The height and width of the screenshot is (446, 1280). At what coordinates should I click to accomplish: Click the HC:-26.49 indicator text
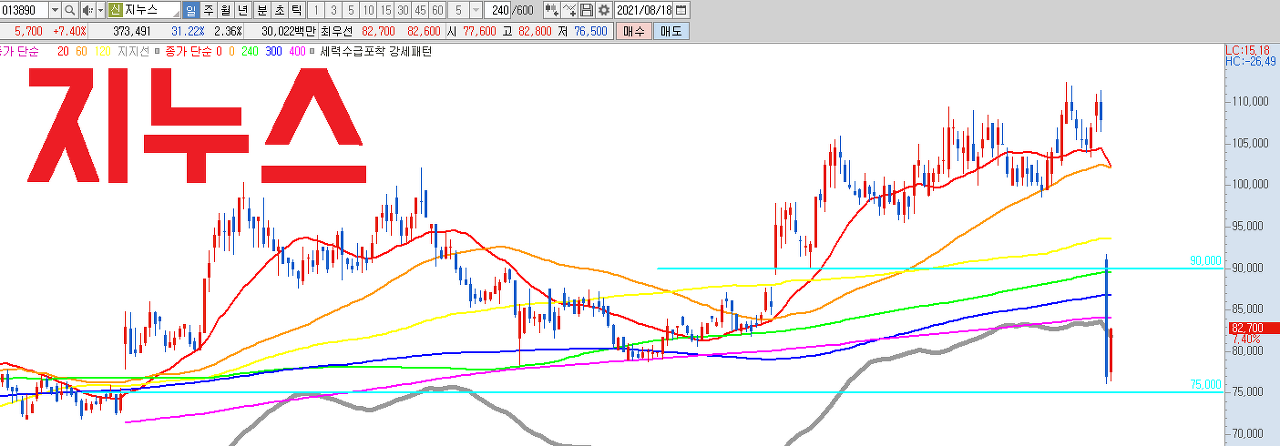click(x=1249, y=62)
